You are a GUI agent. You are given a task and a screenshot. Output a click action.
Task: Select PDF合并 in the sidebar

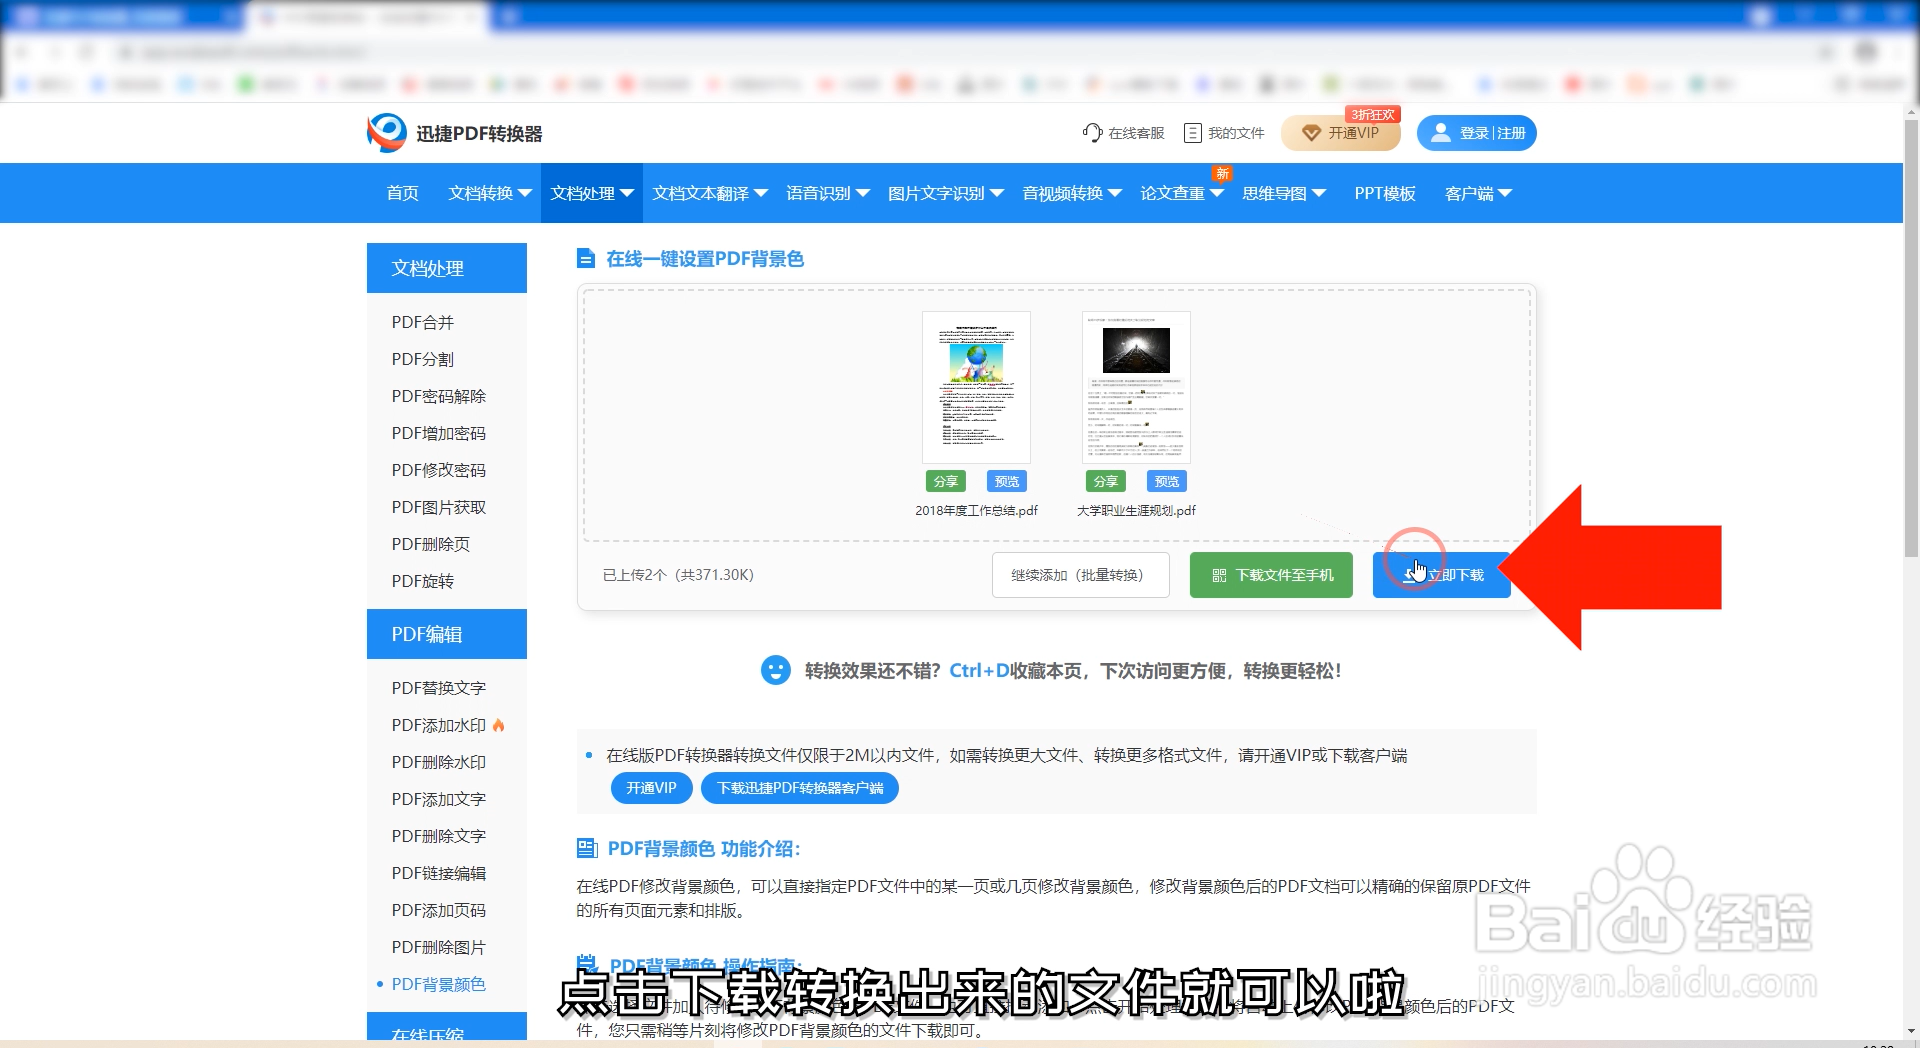(423, 322)
